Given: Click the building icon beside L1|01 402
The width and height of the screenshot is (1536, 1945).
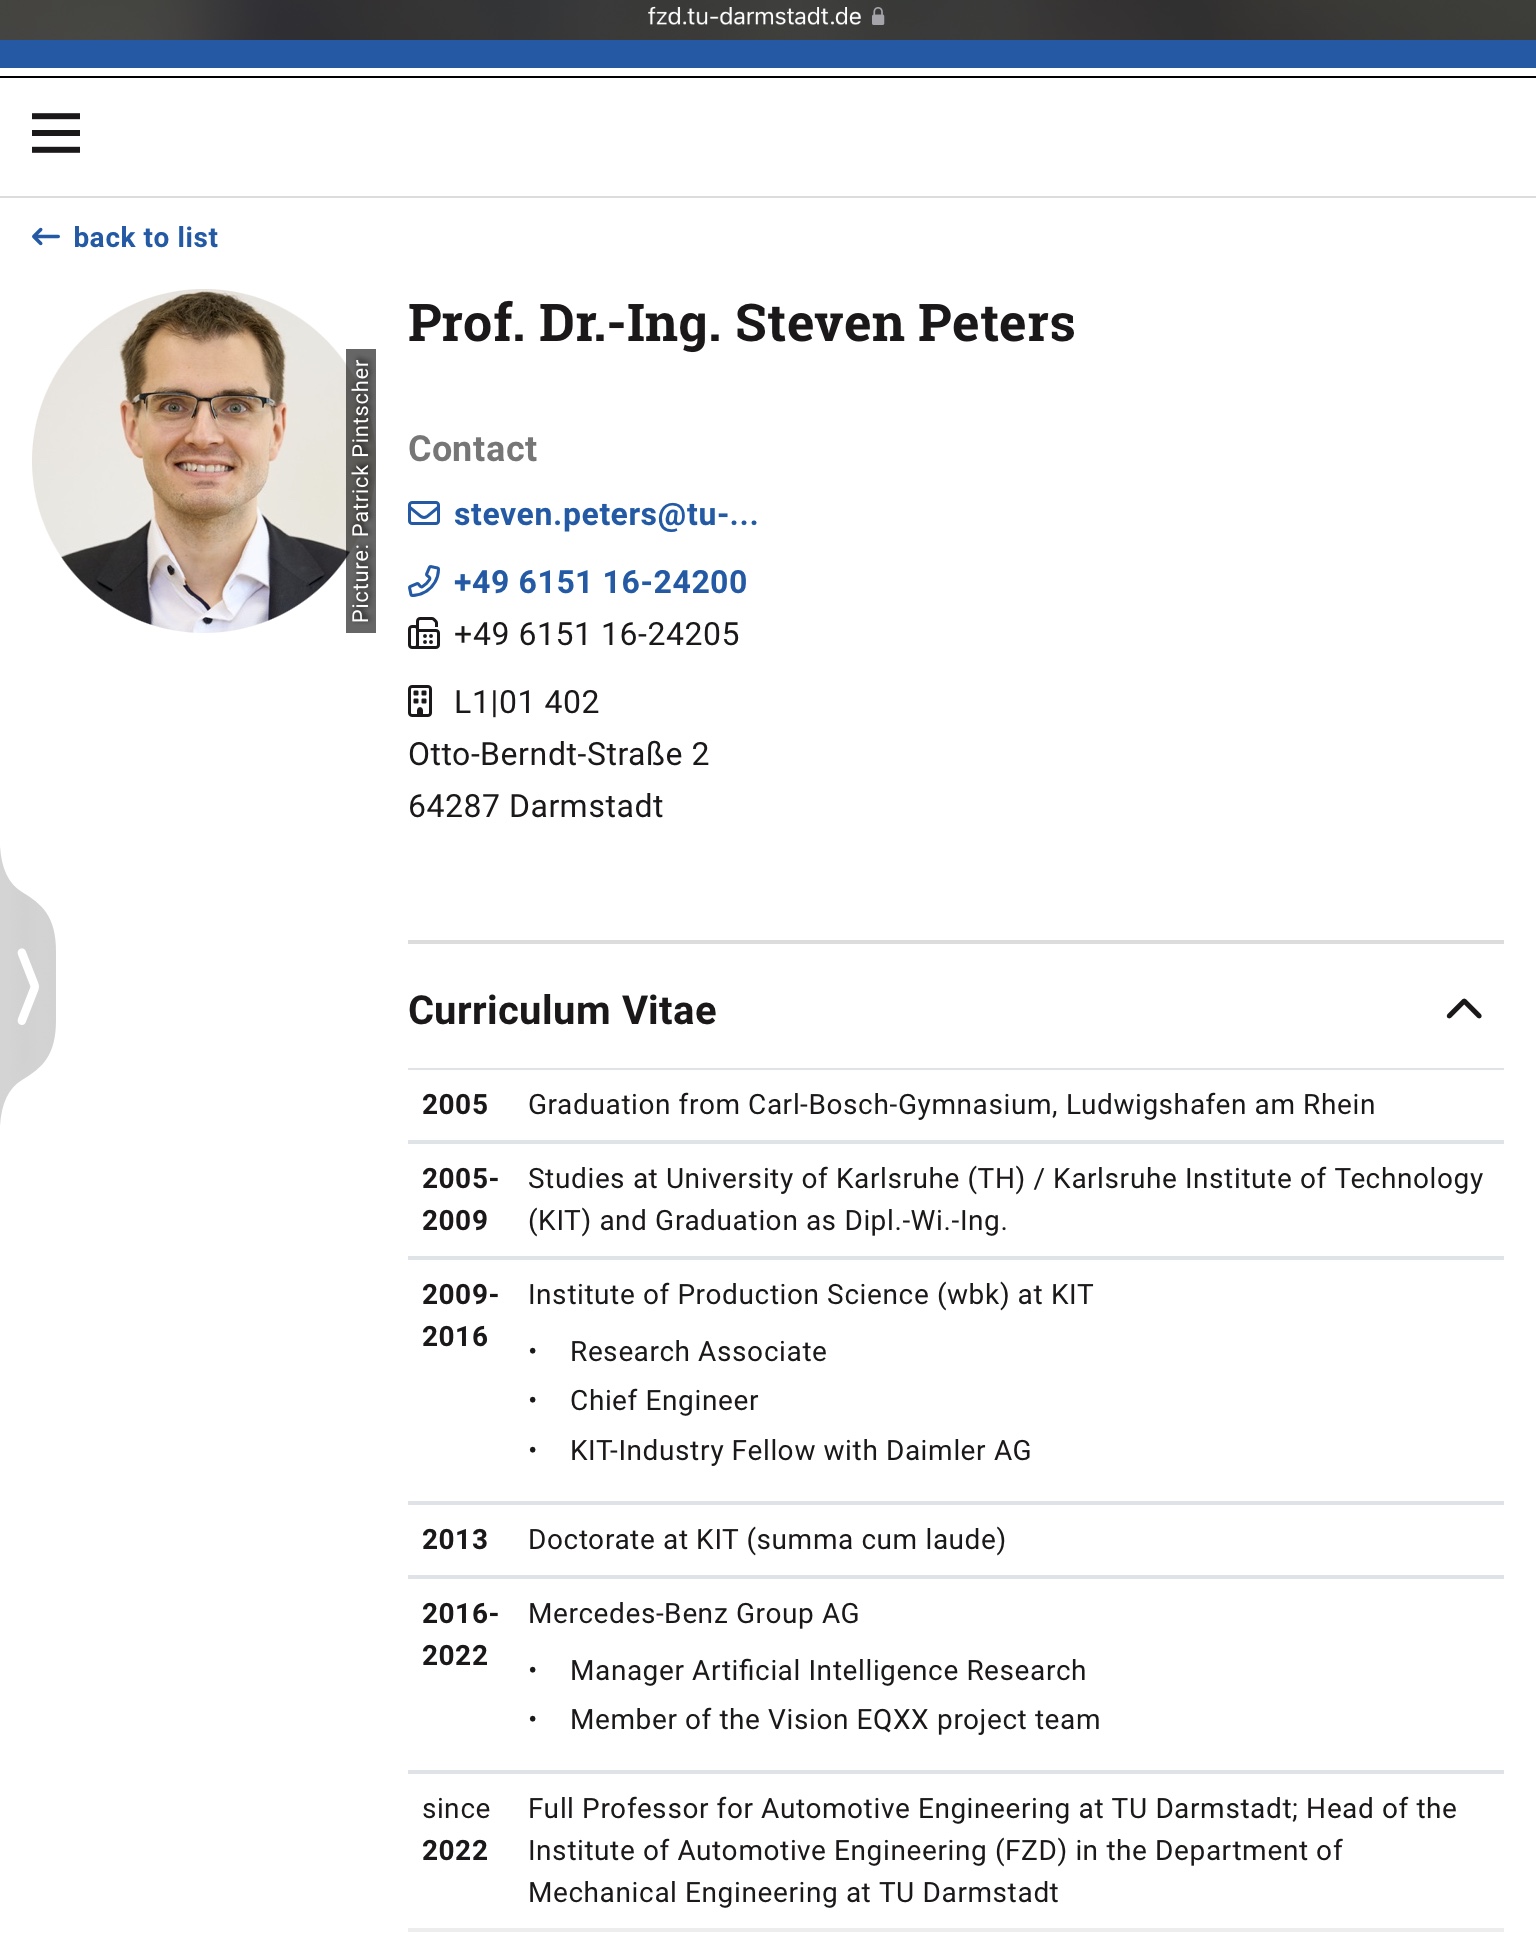Looking at the screenshot, I should [421, 702].
